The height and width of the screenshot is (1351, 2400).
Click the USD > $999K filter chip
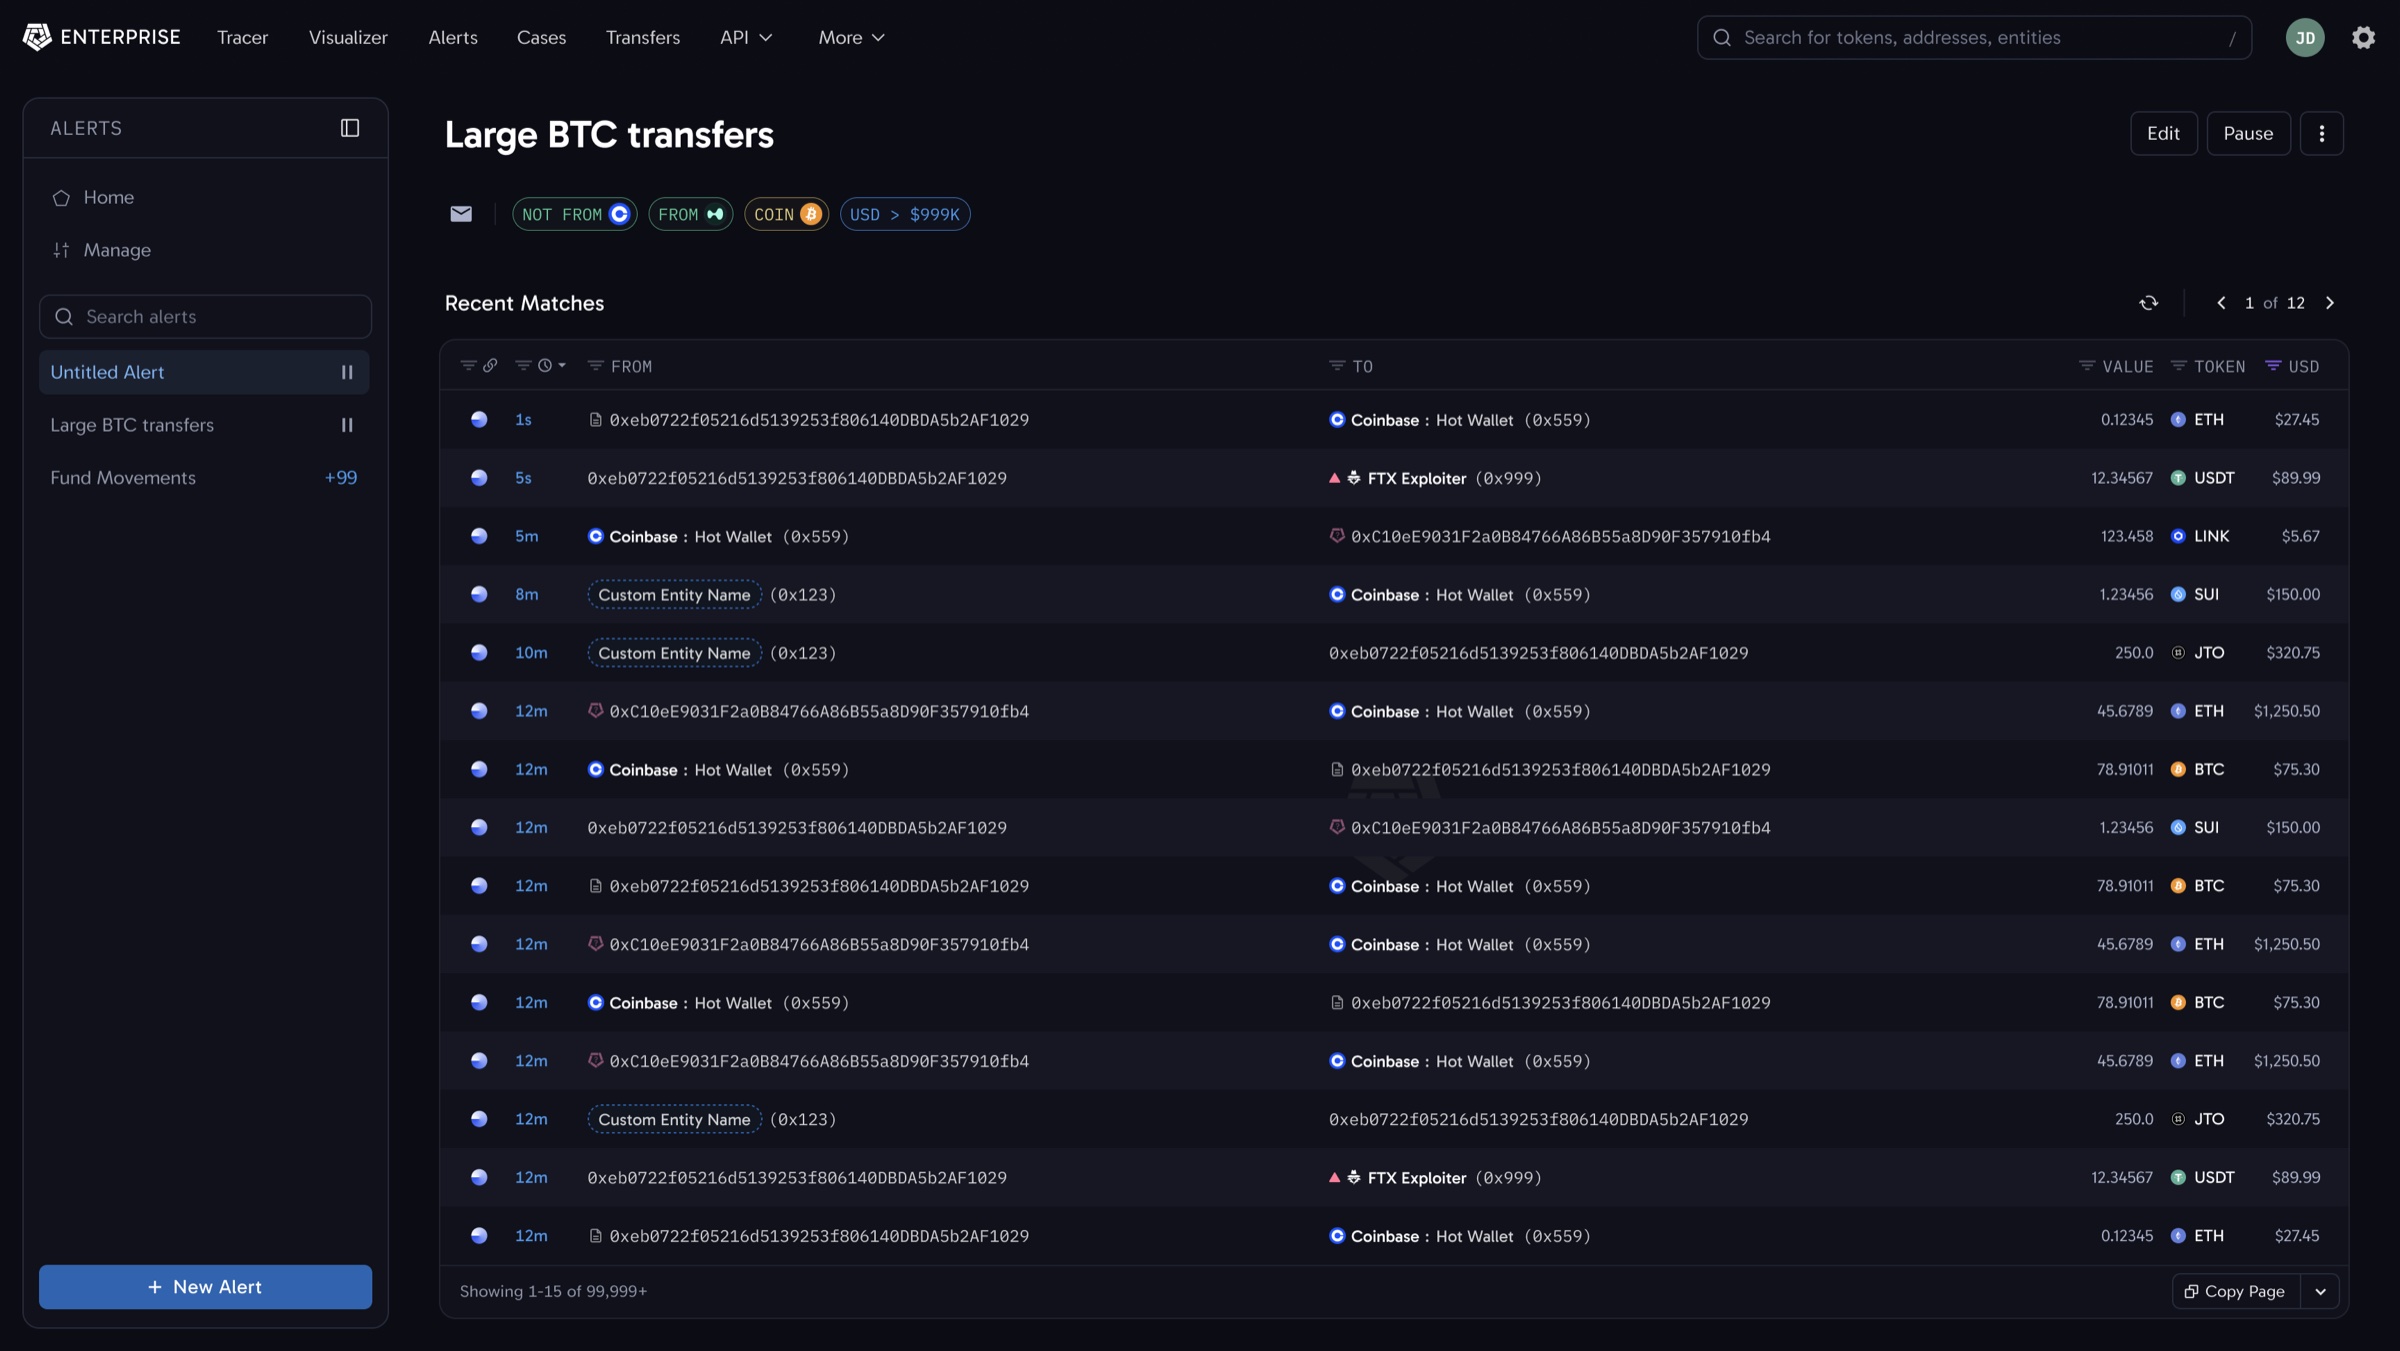[905, 214]
